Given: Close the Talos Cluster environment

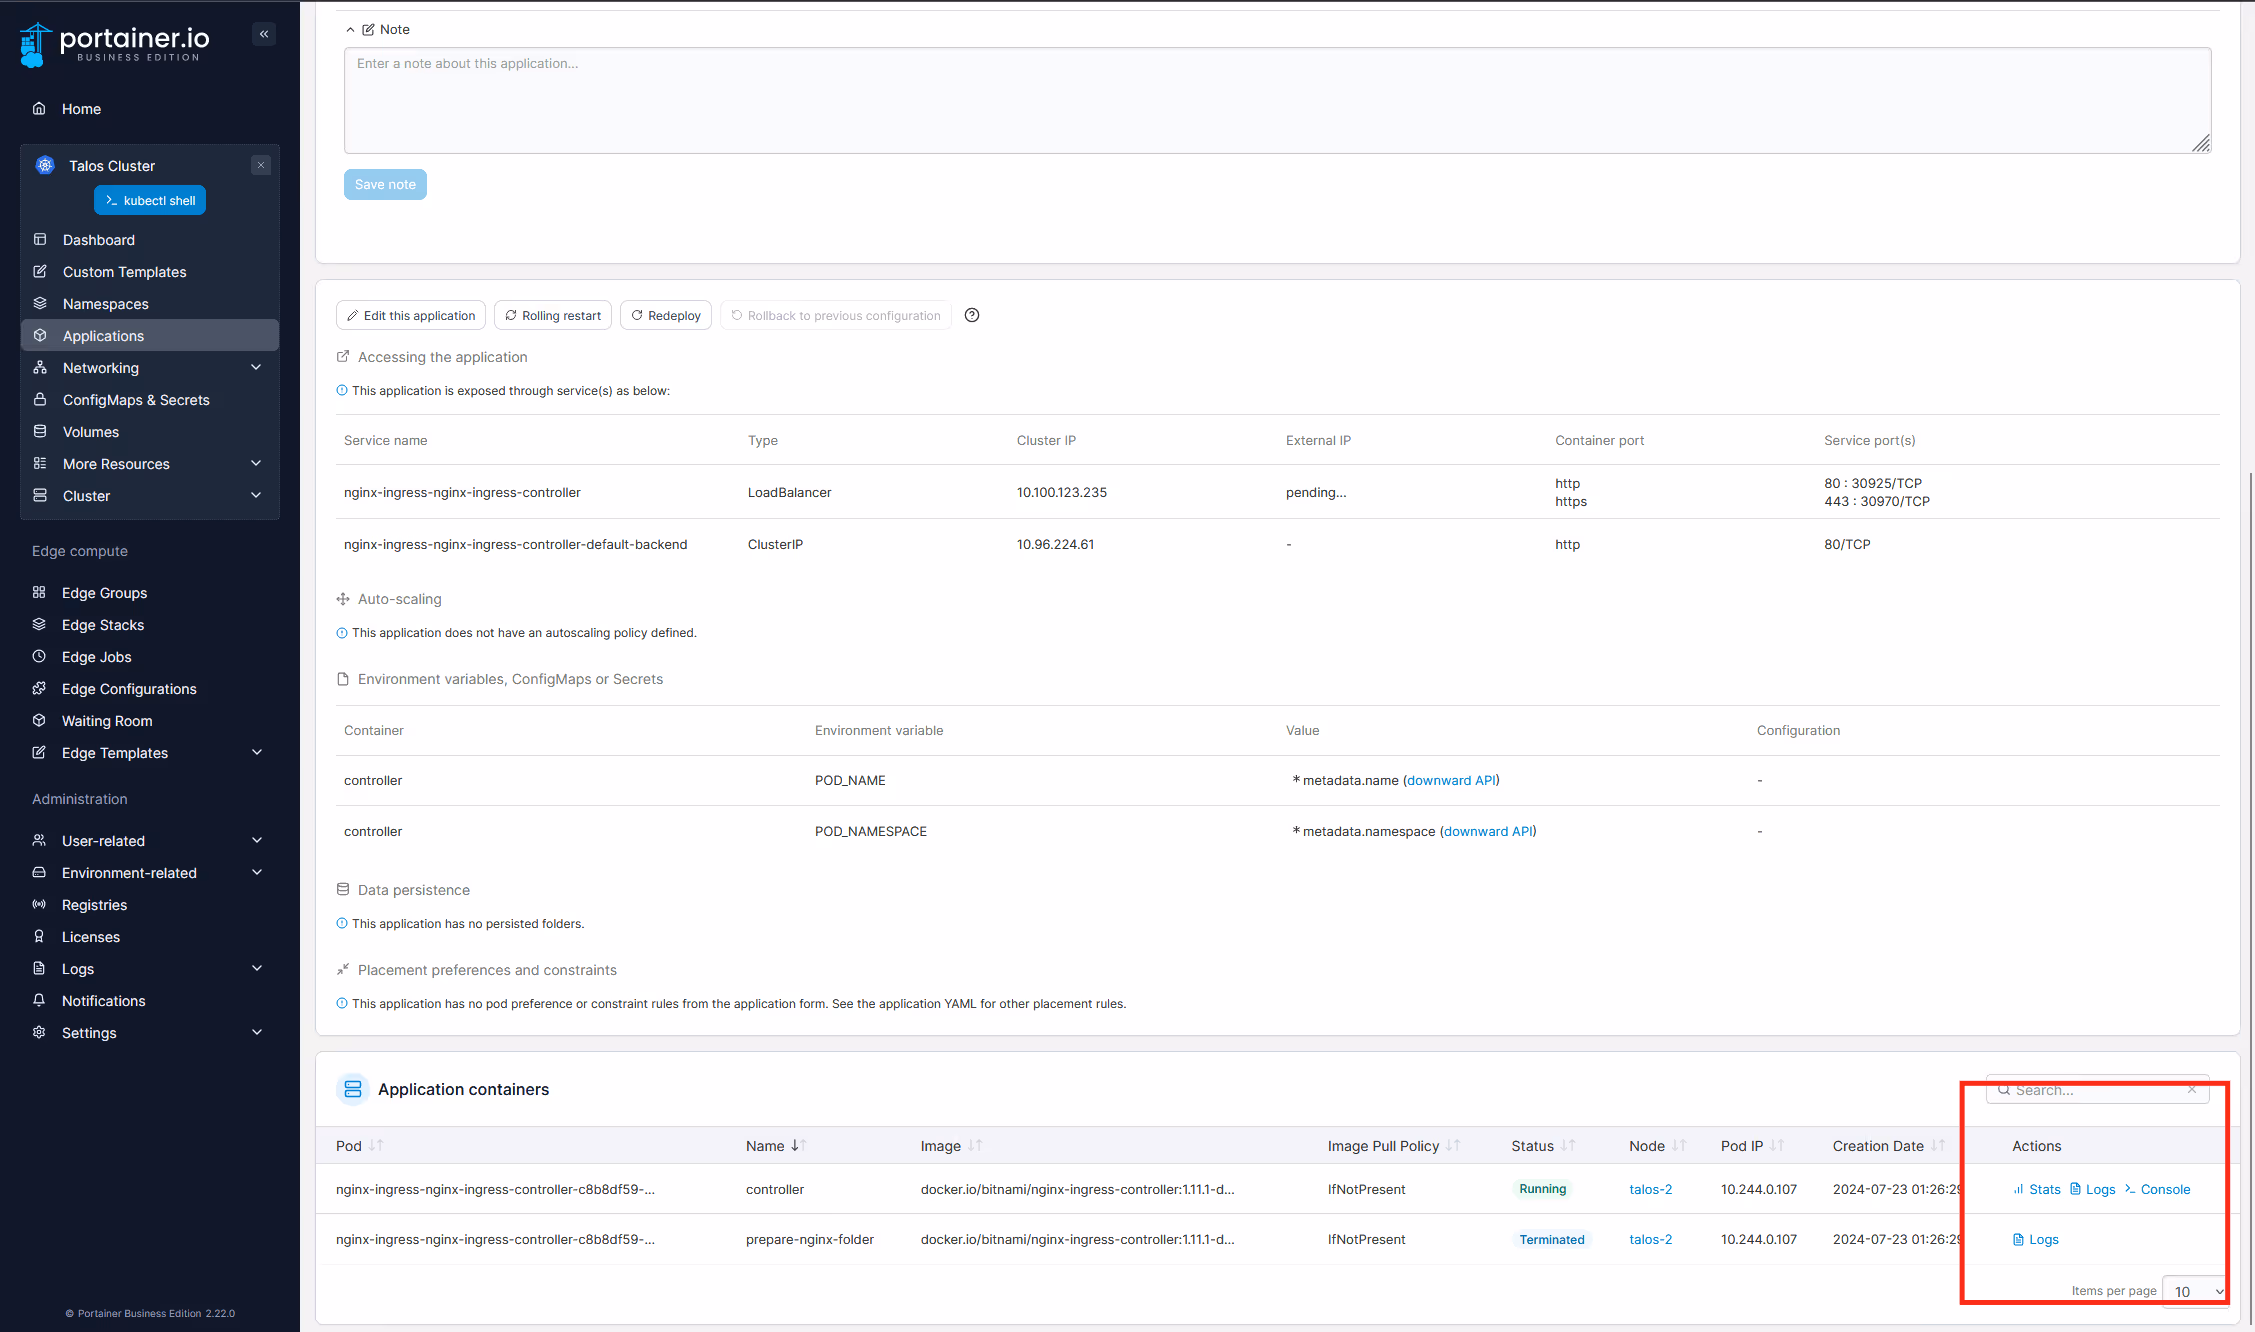Looking at the screenshot, I should (x=261, y=165).
